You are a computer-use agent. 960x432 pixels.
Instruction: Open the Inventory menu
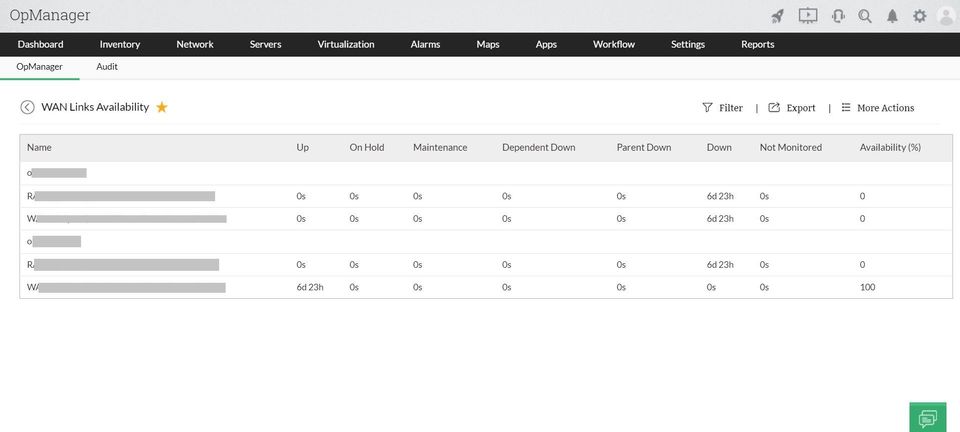click(x=120, y=44)
